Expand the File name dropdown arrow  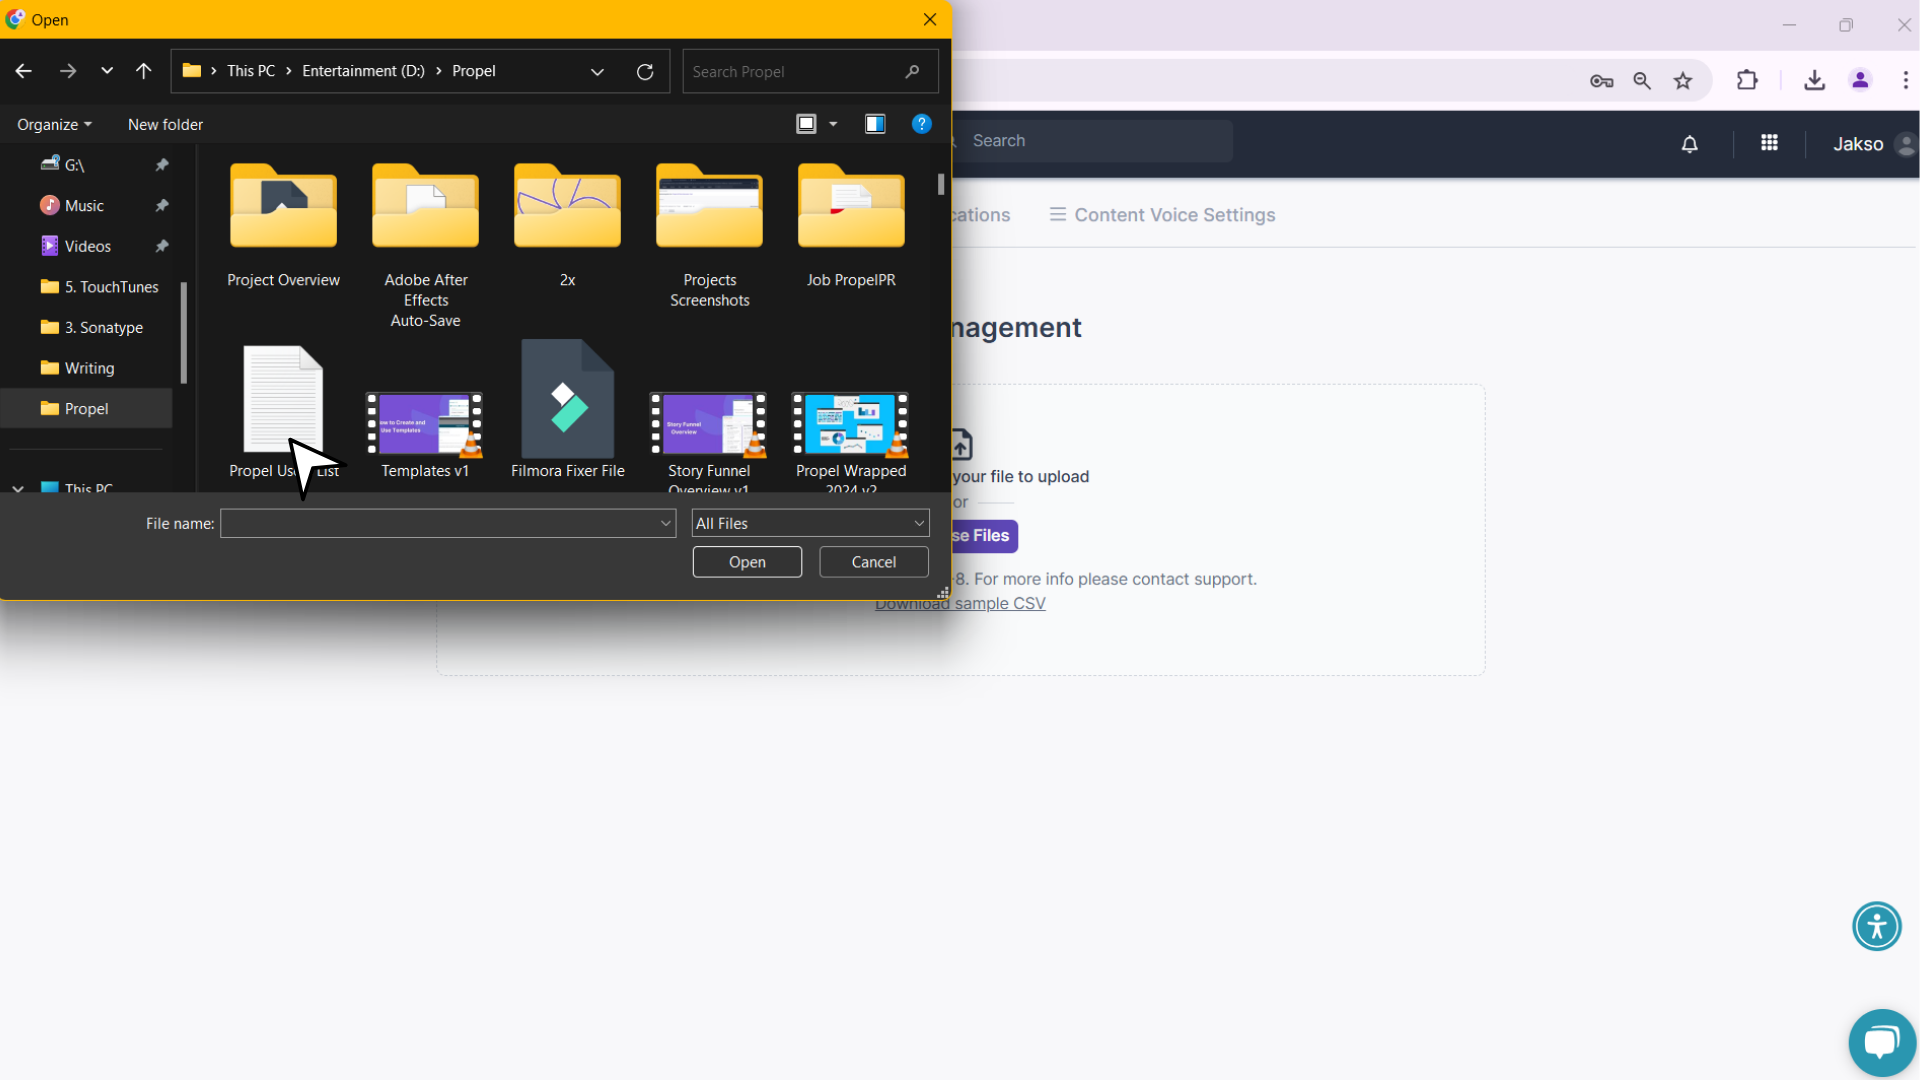666,523
